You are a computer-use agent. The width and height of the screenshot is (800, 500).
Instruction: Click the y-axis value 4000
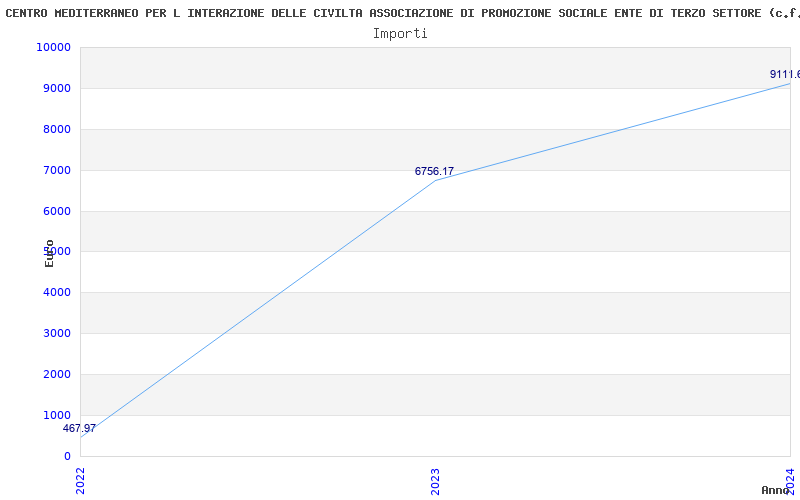[x=57, y=292]
